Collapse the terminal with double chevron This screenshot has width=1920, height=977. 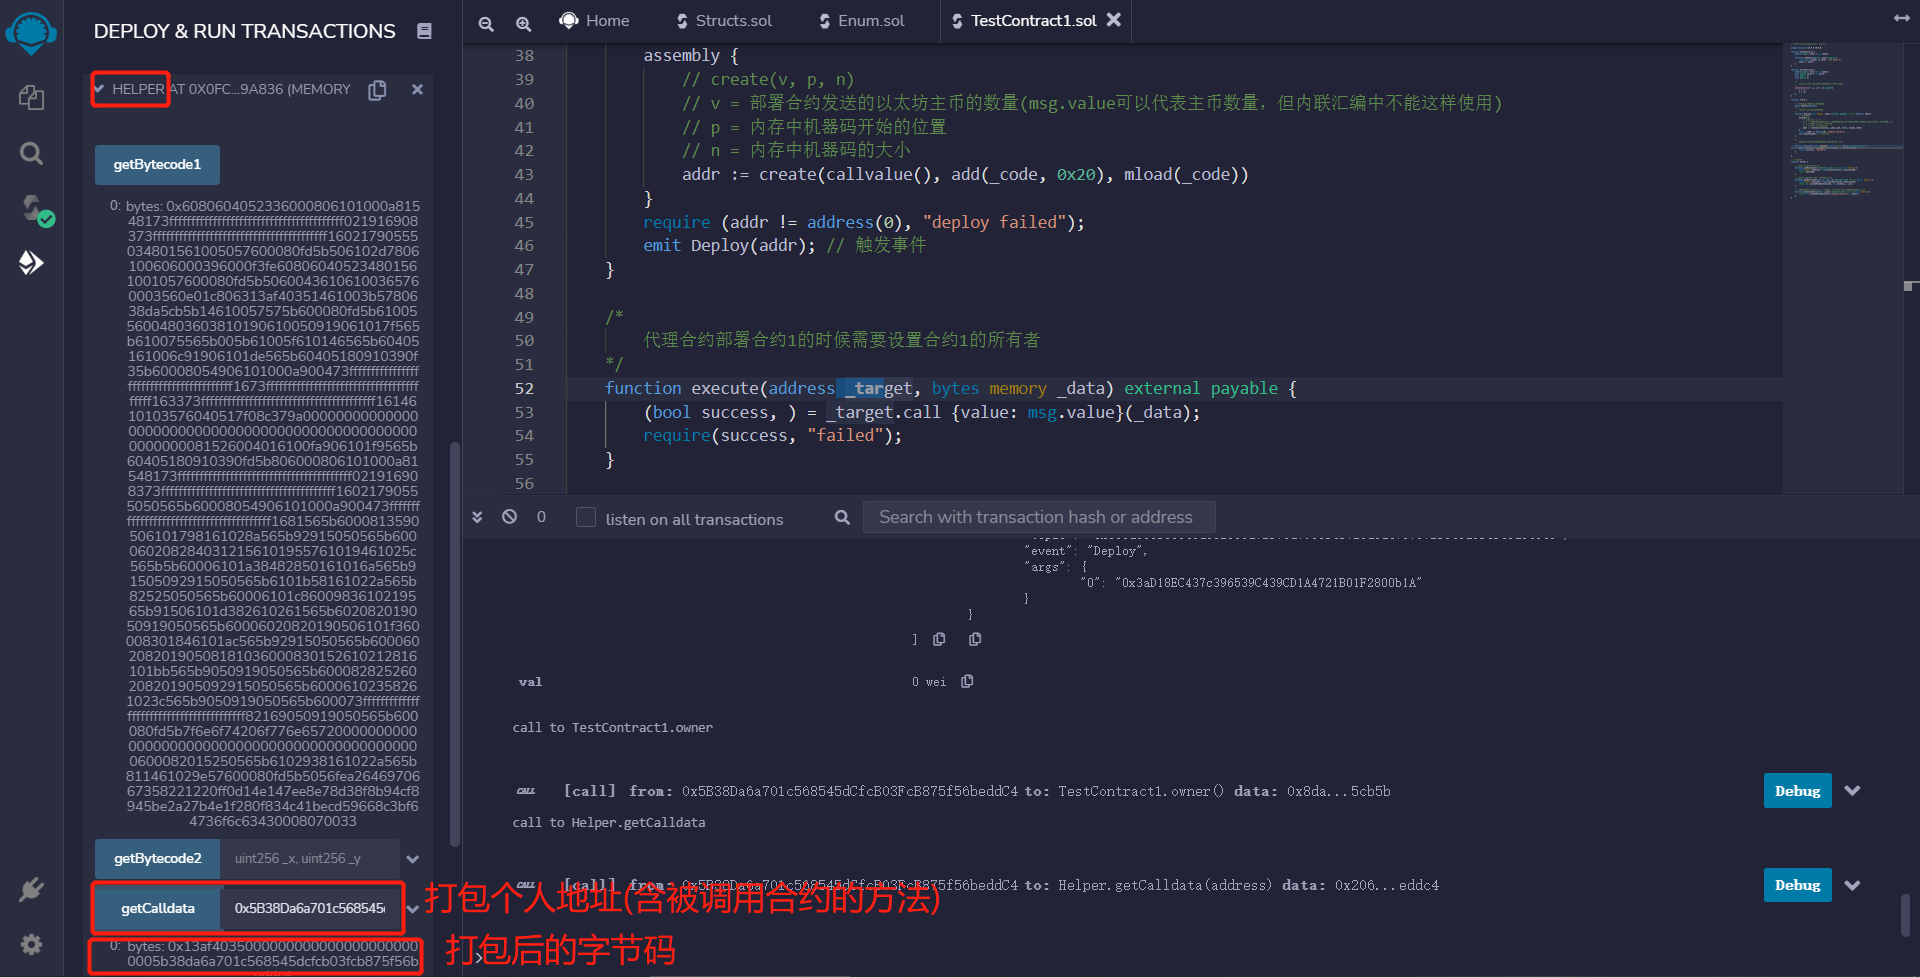(x=477, y=517)
